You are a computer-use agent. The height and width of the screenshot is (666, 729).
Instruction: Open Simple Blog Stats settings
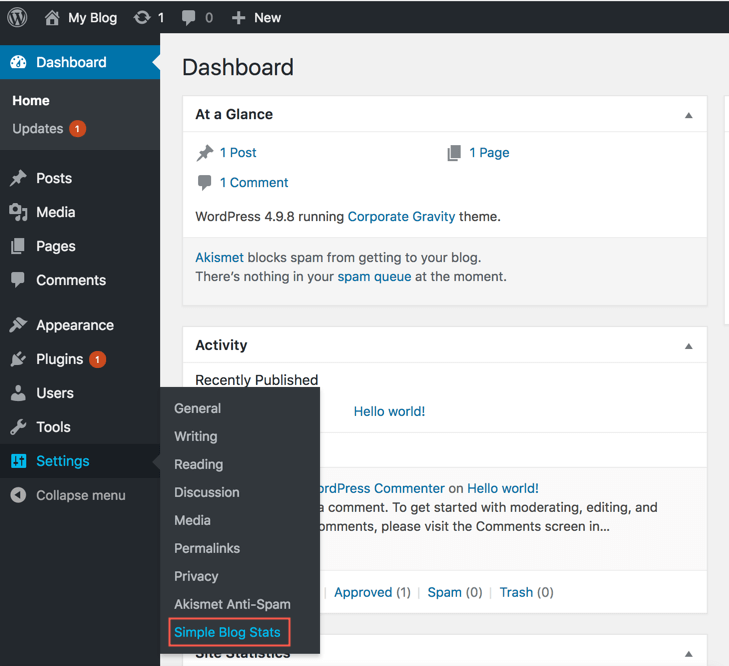(227, 632)
